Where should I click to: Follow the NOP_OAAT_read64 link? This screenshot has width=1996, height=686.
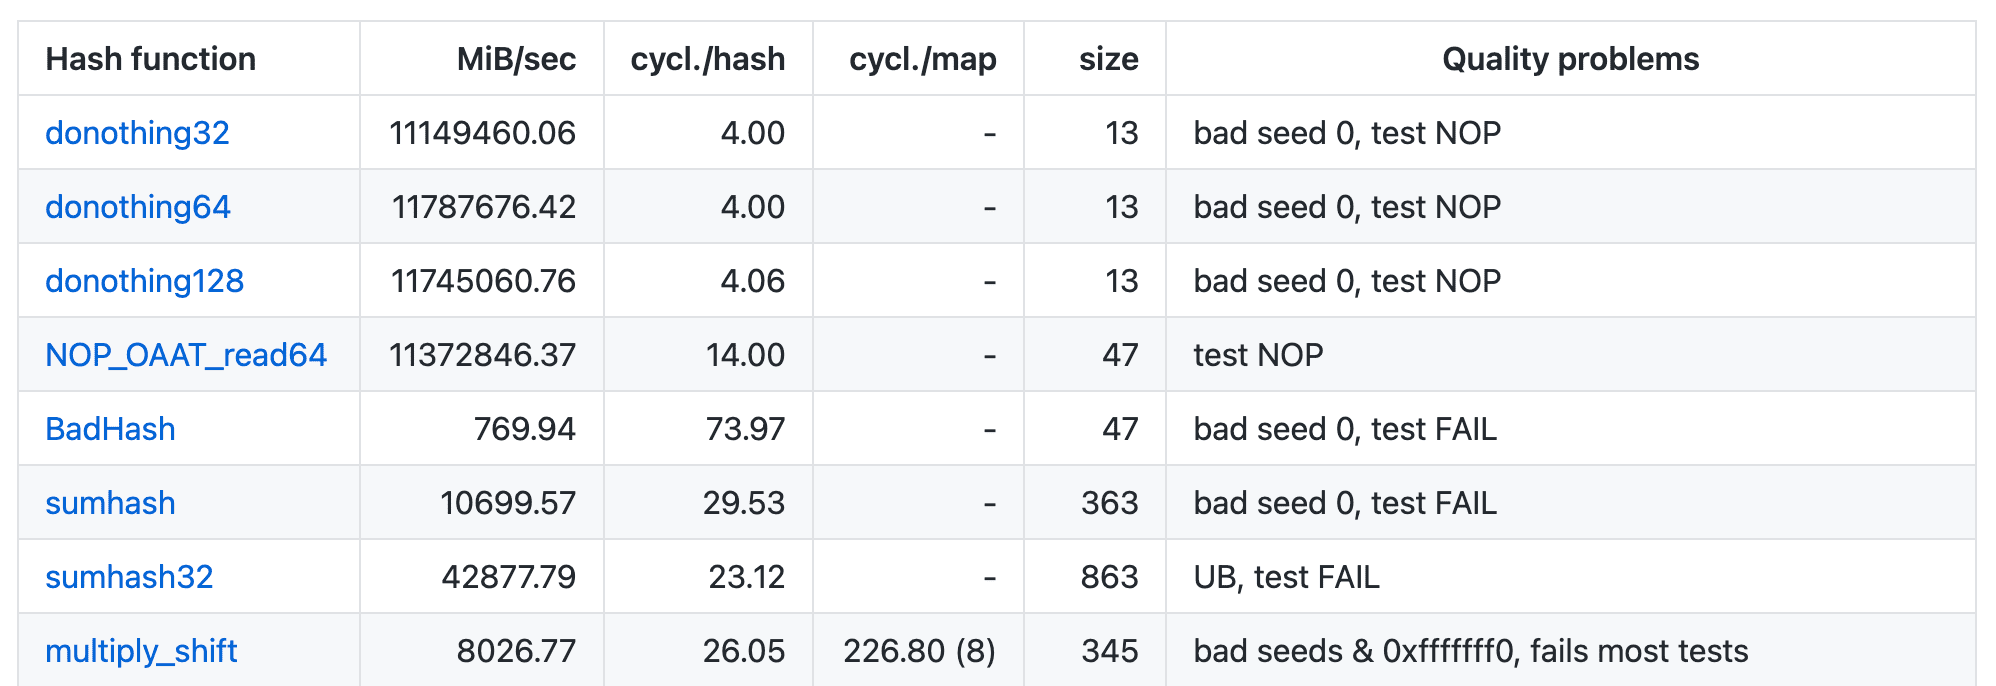pyautogui.click(x=186, y=355)
